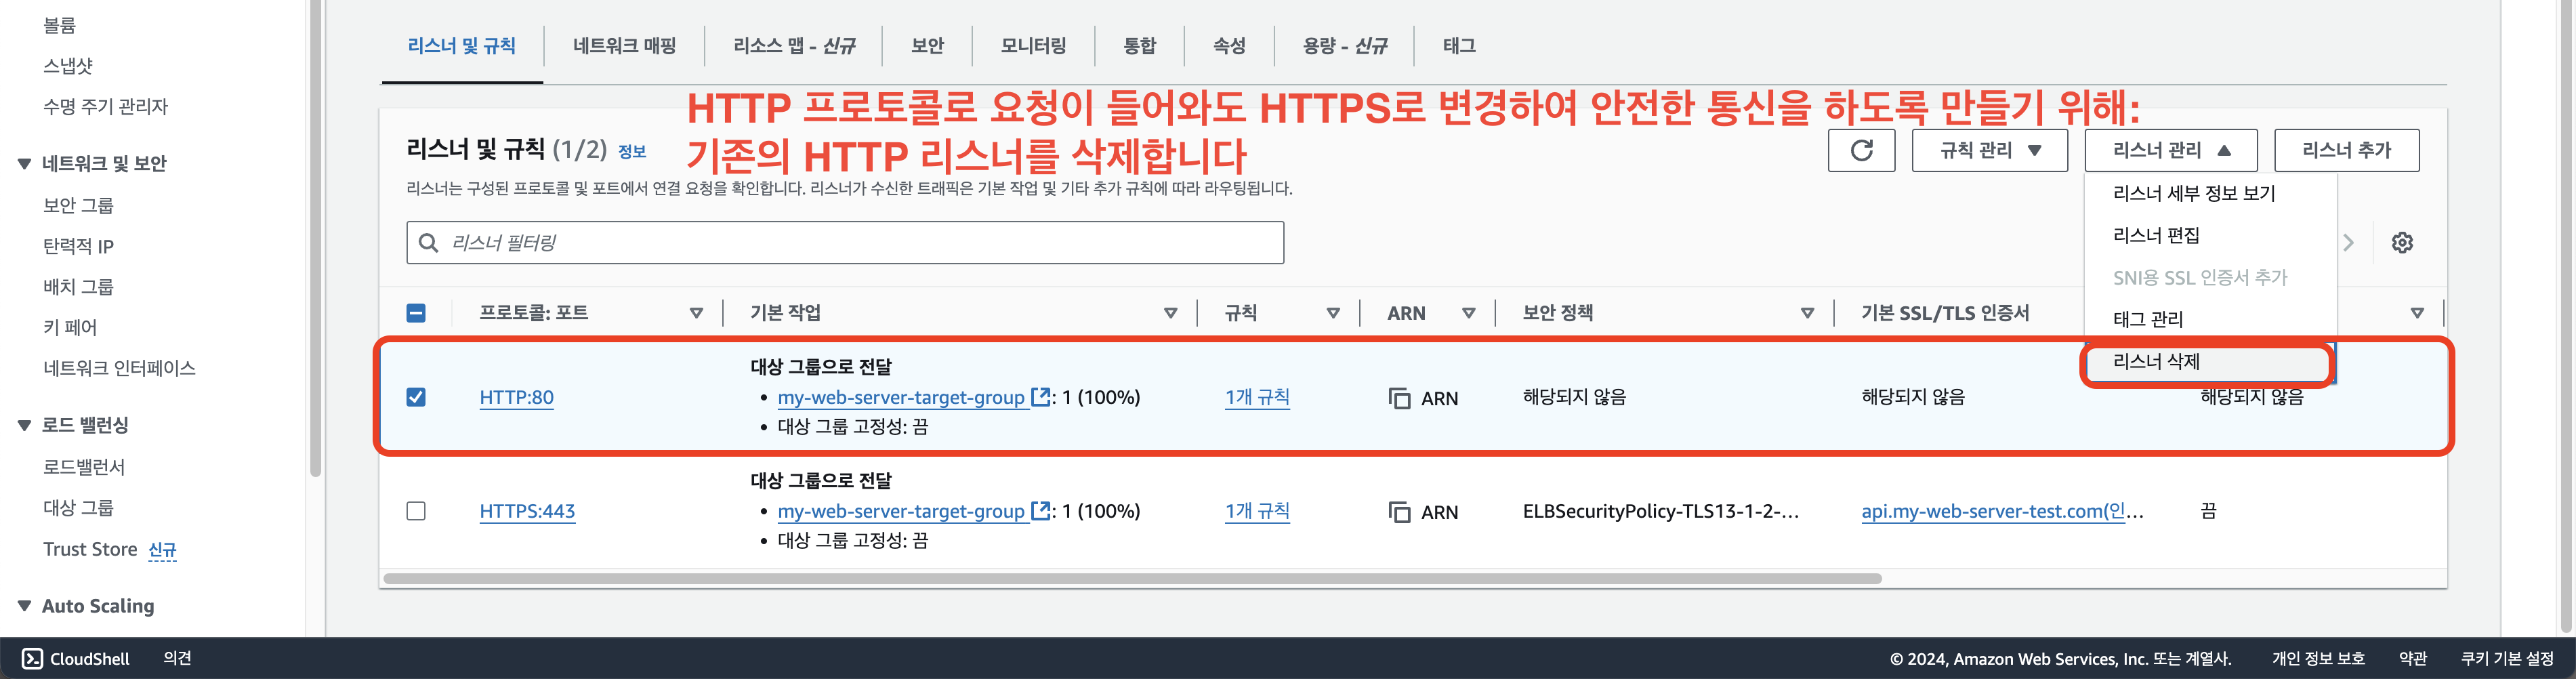Open 보안 그룹 in sidebar
Image resolution: width=2576 pixels, height=679 pixels.
tap(78, 205)
